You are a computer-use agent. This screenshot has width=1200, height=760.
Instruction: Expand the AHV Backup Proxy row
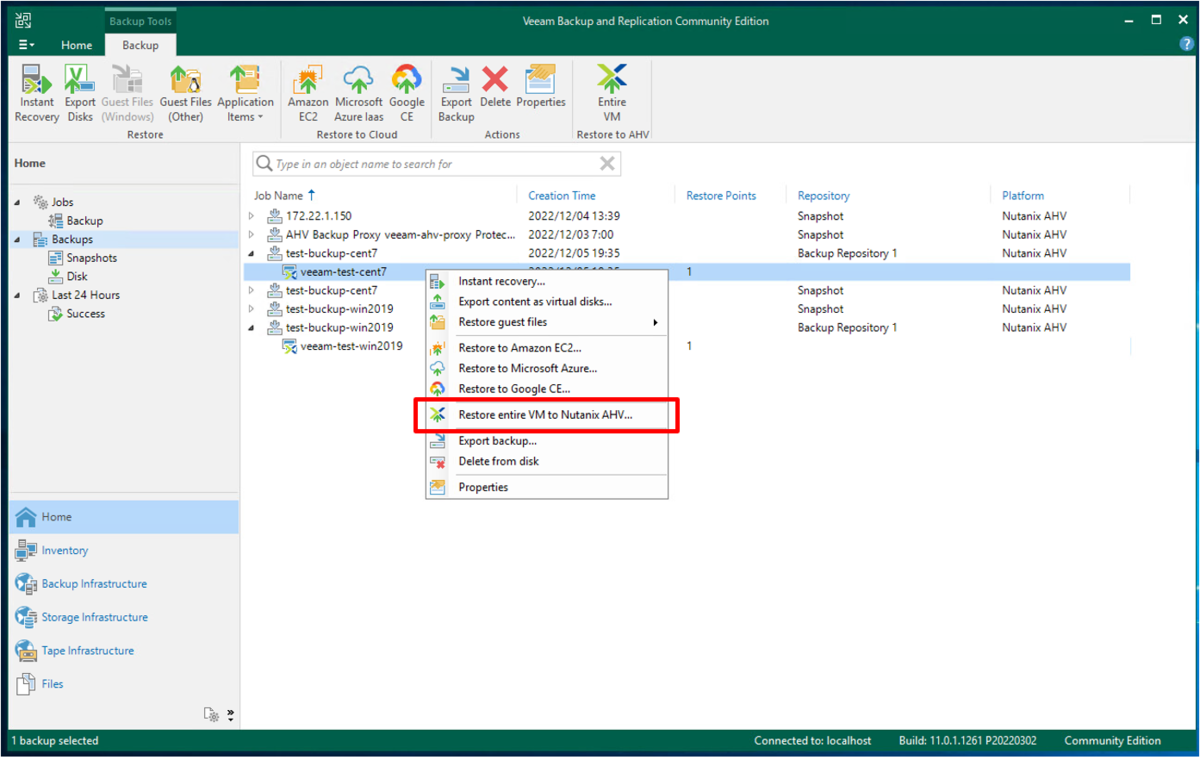pyautogui.click(x=252, y=235)
